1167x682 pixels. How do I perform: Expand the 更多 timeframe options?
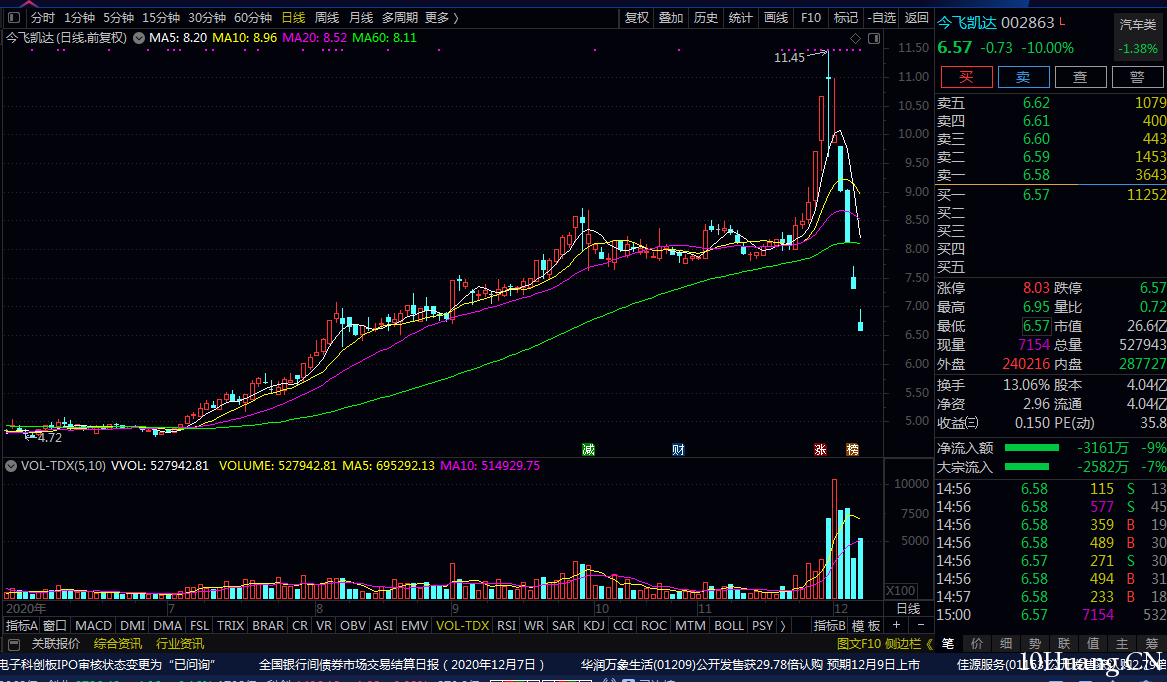441,18
